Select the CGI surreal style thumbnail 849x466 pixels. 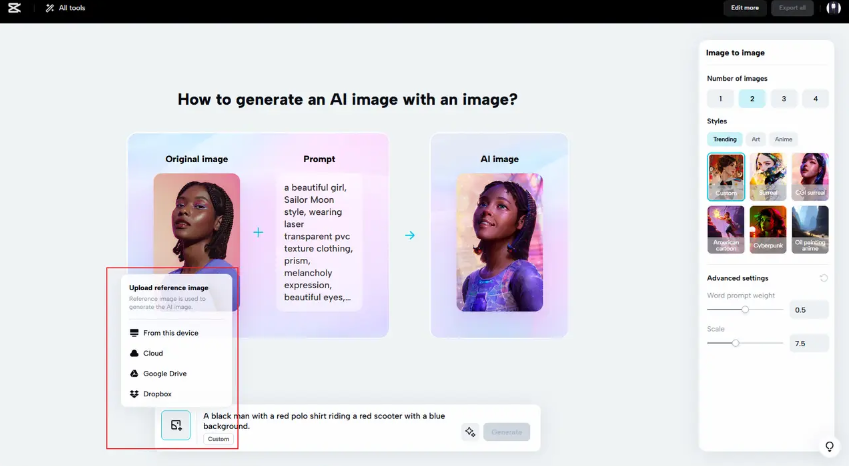(810, 176)
